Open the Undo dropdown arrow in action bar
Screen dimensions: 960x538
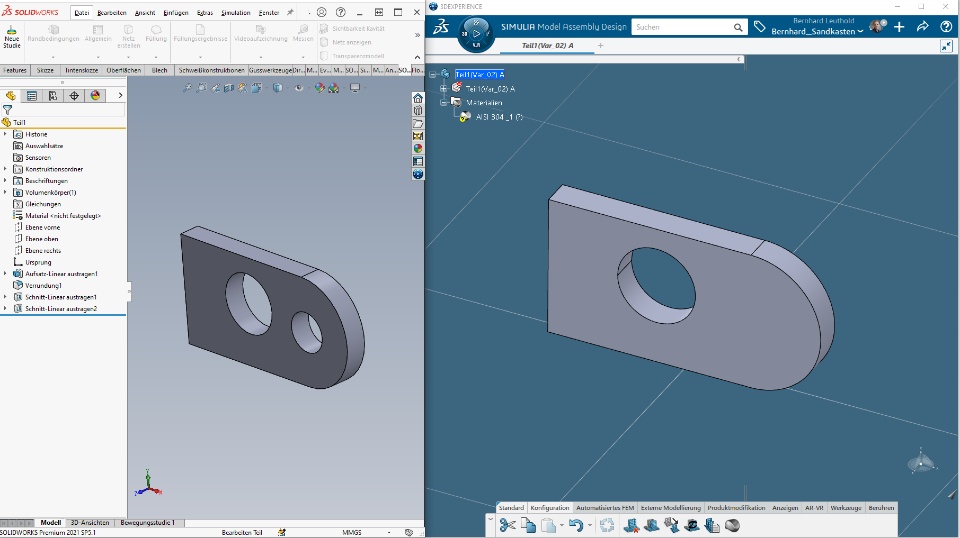click(589, 525)
